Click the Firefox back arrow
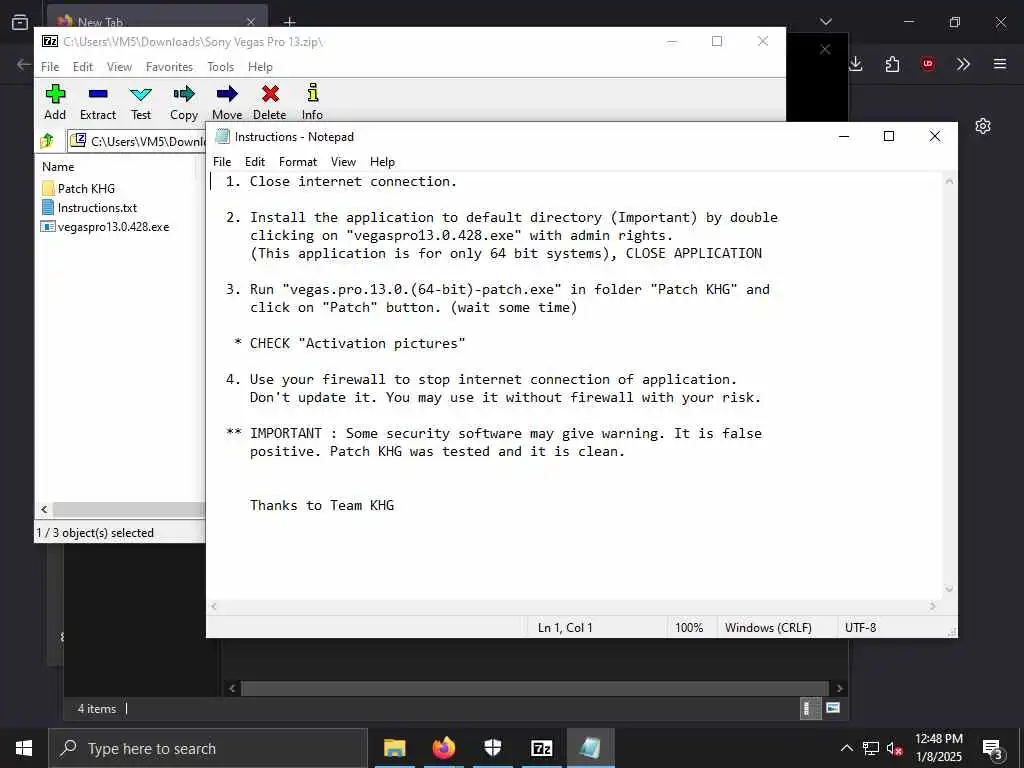This screenshot has height=768, width=1024. click(23, 64)
